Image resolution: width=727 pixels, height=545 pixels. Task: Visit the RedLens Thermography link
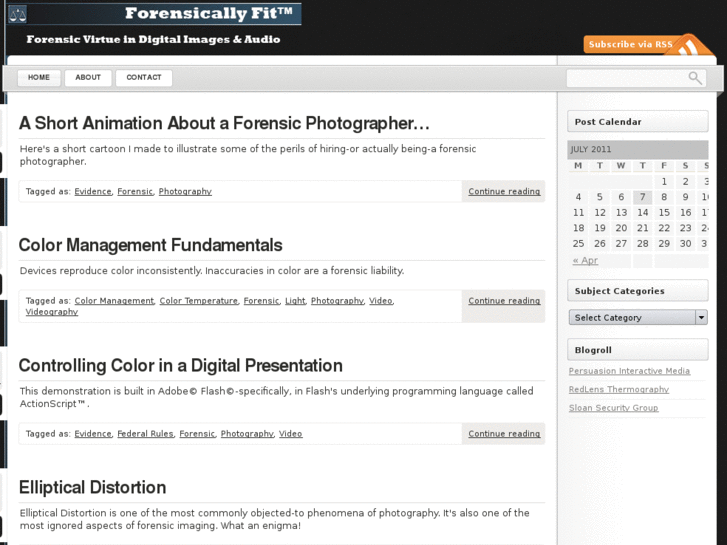tap(618, 389)
